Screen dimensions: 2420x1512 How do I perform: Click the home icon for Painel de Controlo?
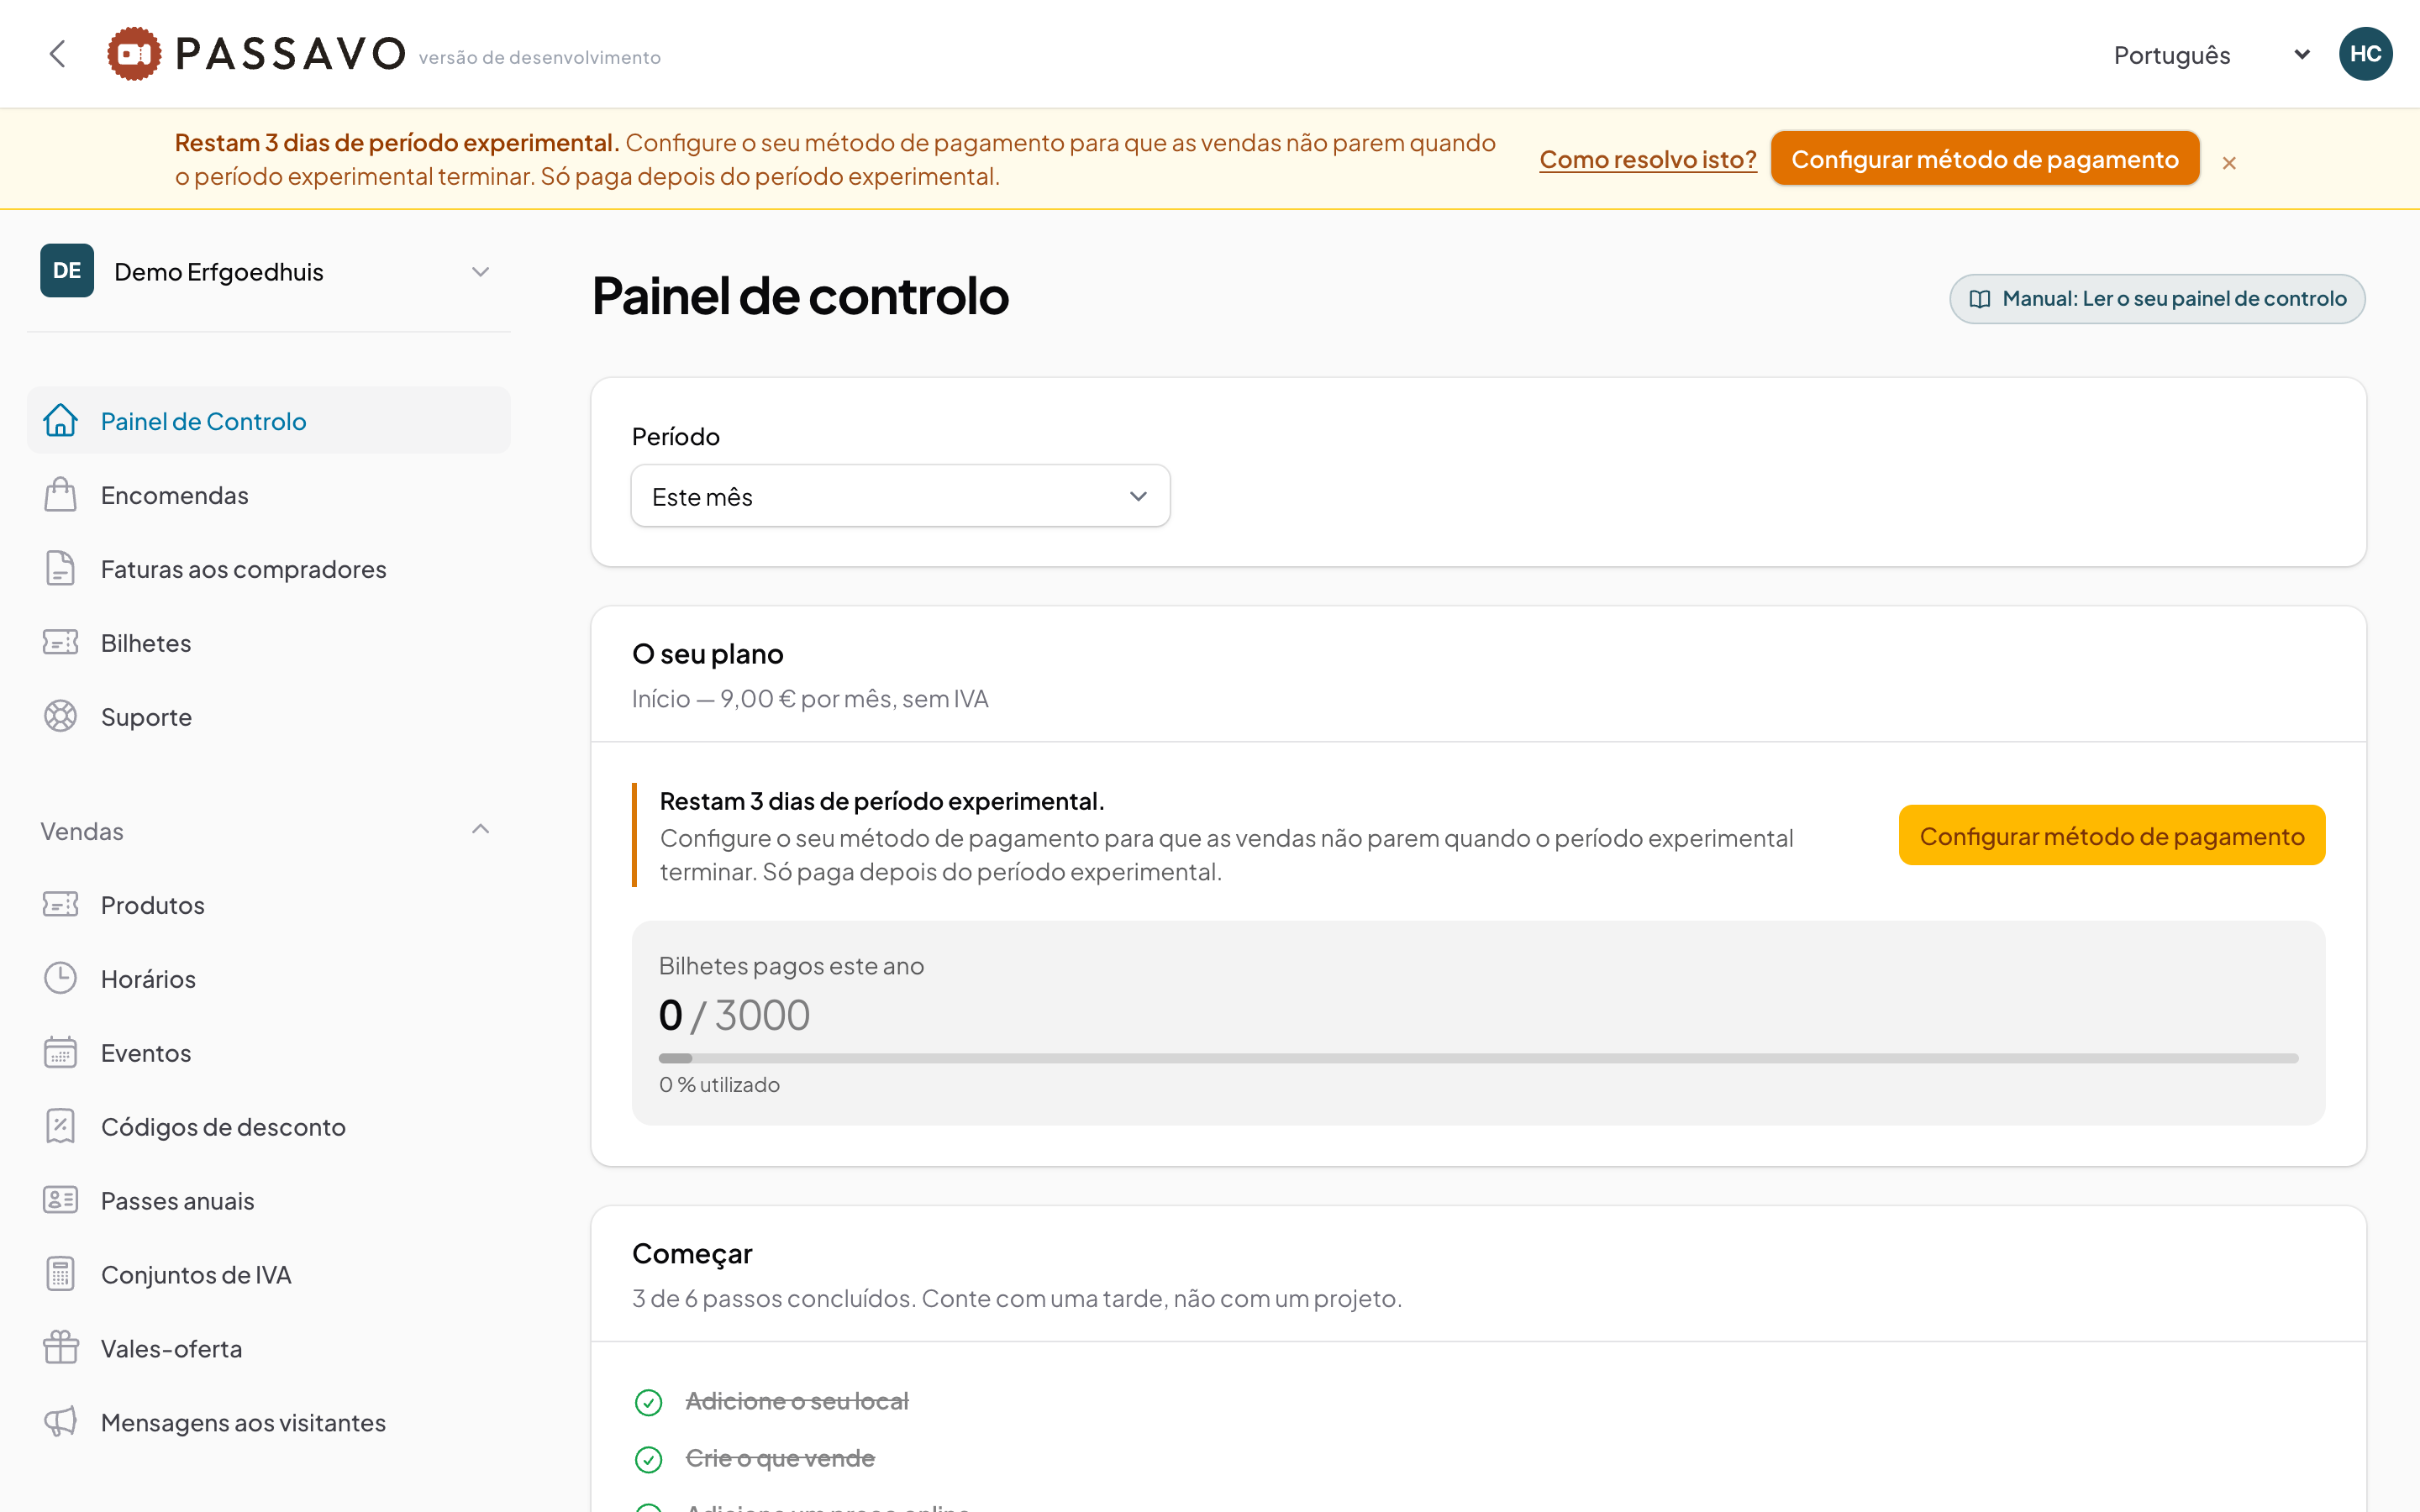click(60, 420)
